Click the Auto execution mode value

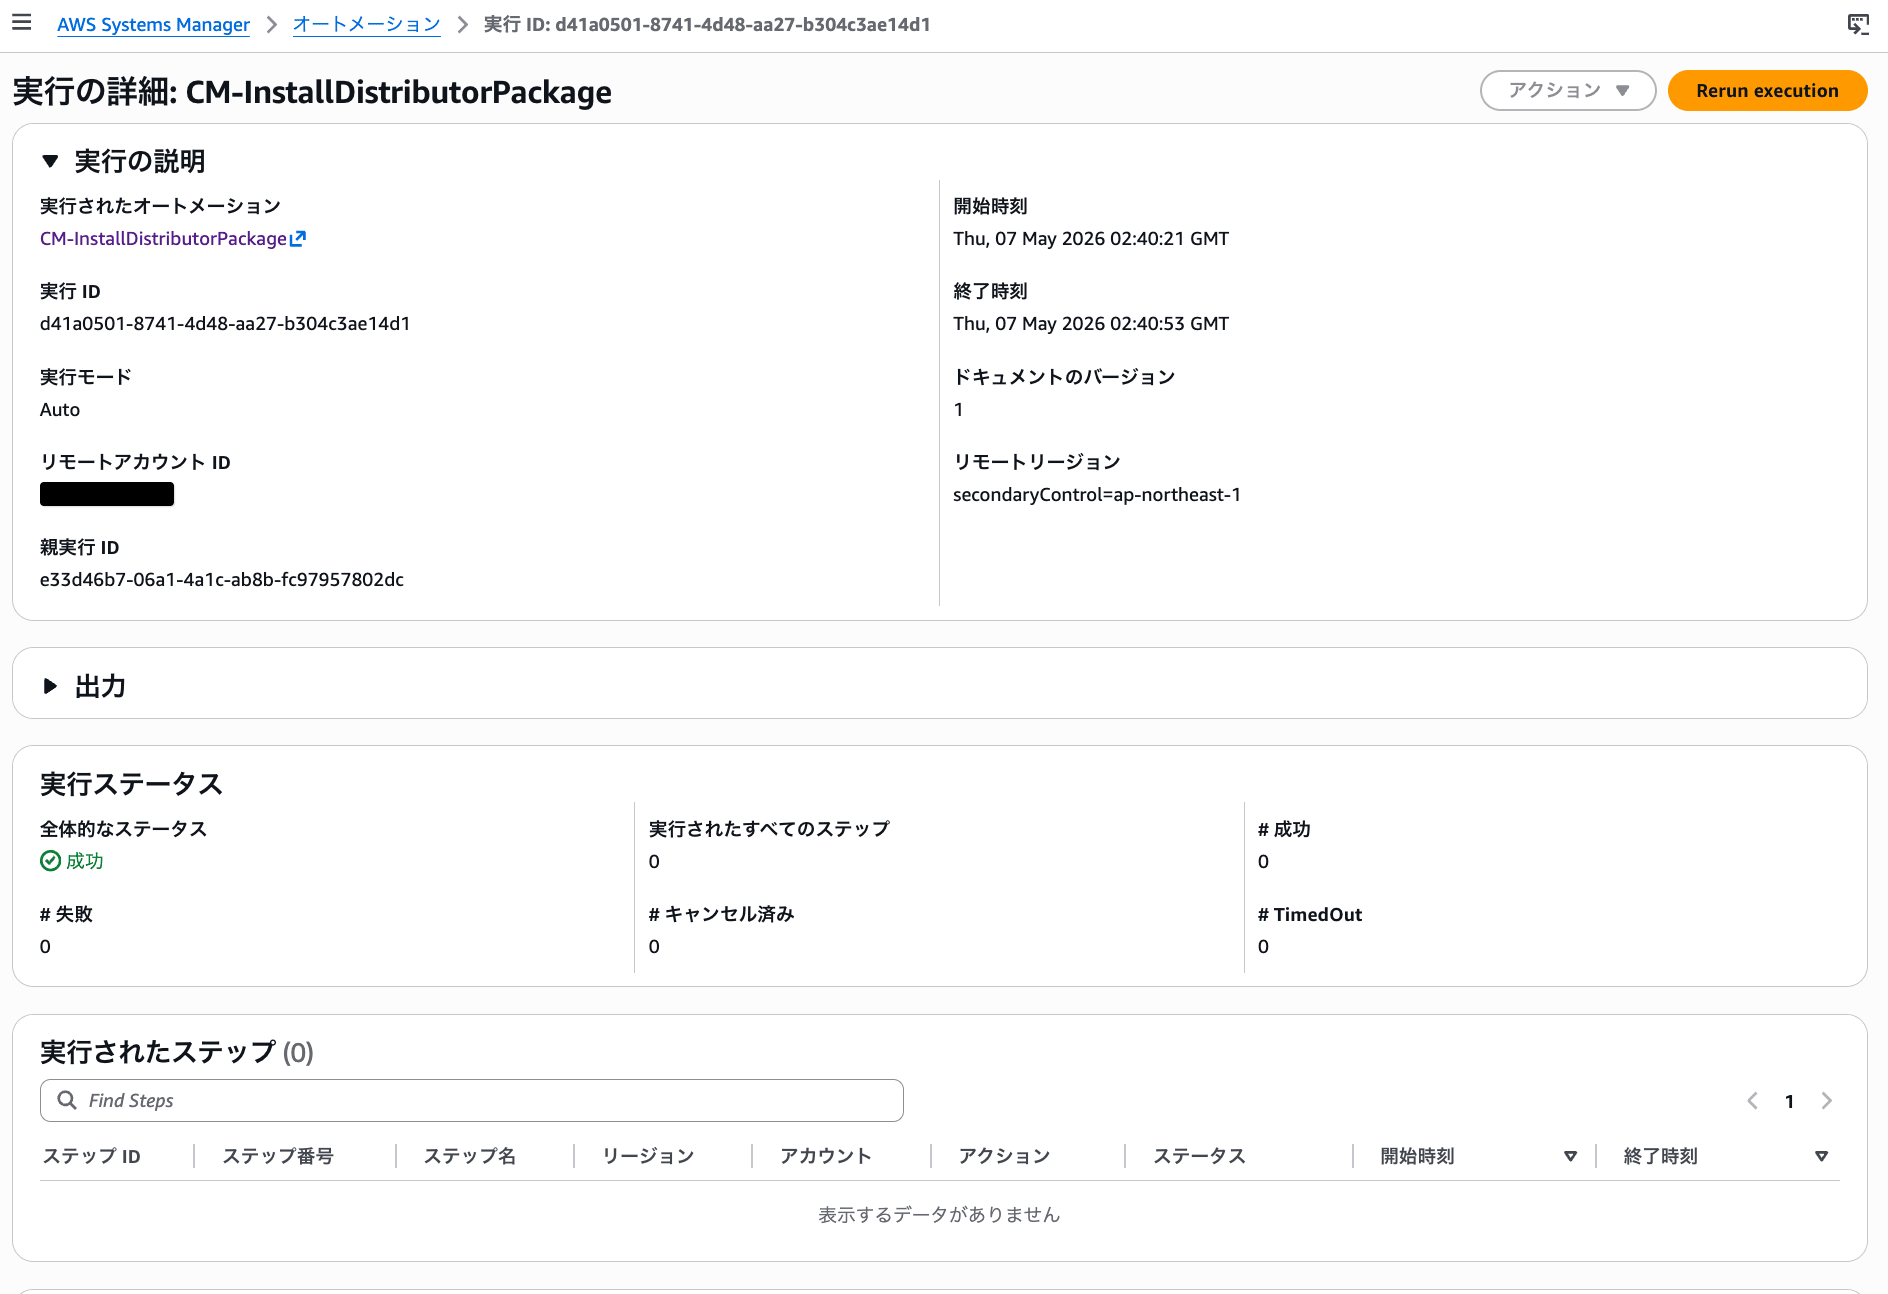(60, 410)
